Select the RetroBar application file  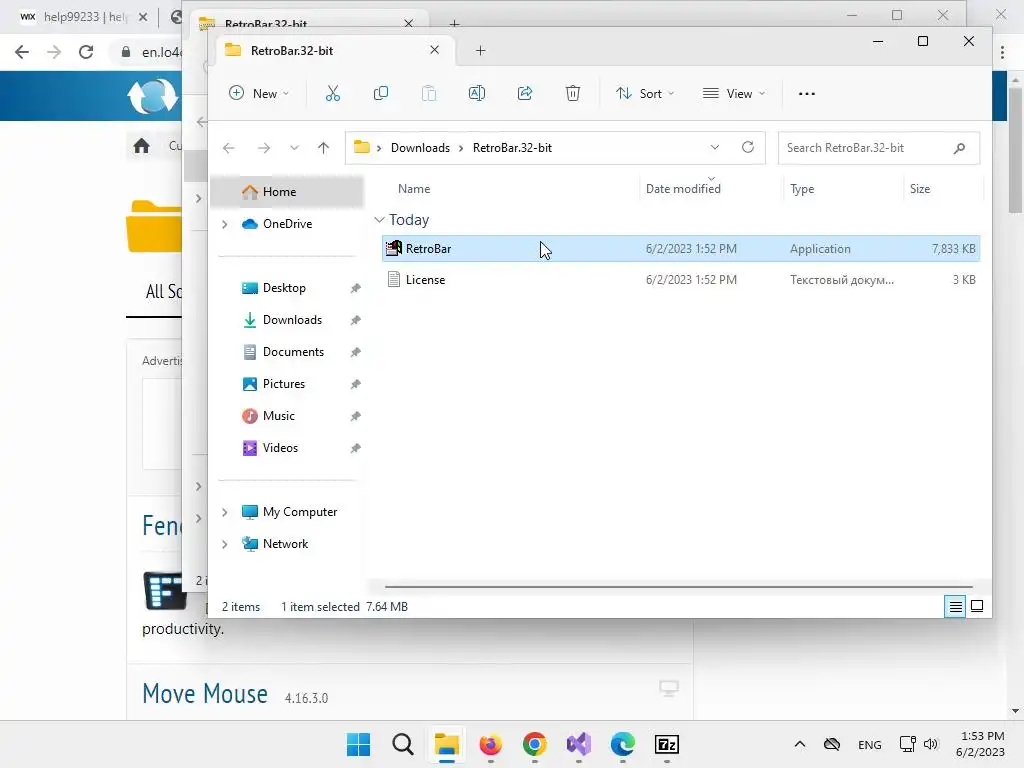(680, 249)
